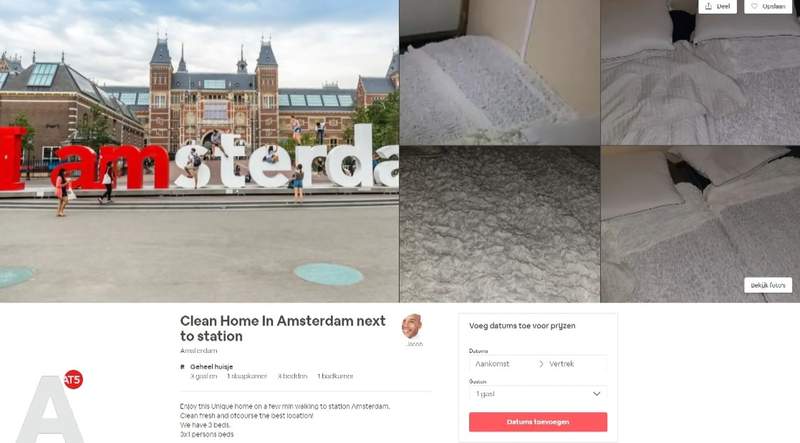Click the AT5 logo watermark

(51, 406)
